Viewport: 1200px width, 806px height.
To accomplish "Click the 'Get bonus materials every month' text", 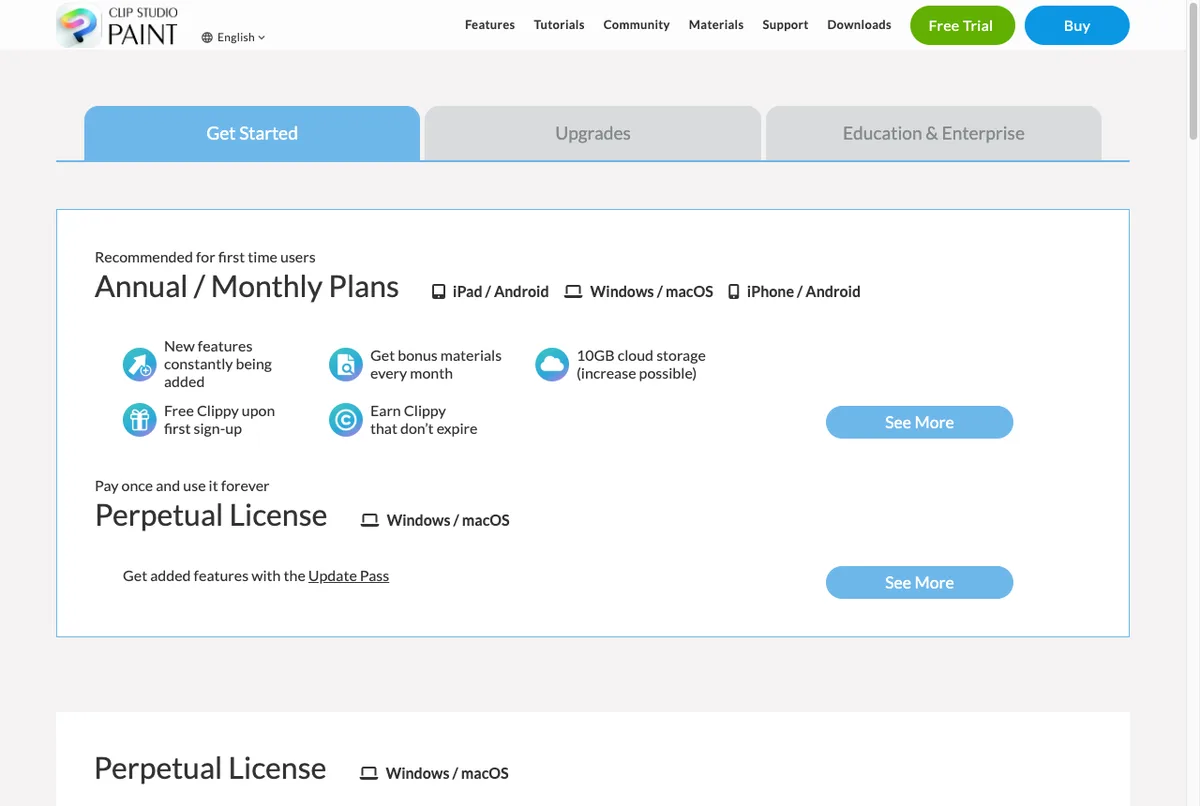I will (x=436, y=364).
